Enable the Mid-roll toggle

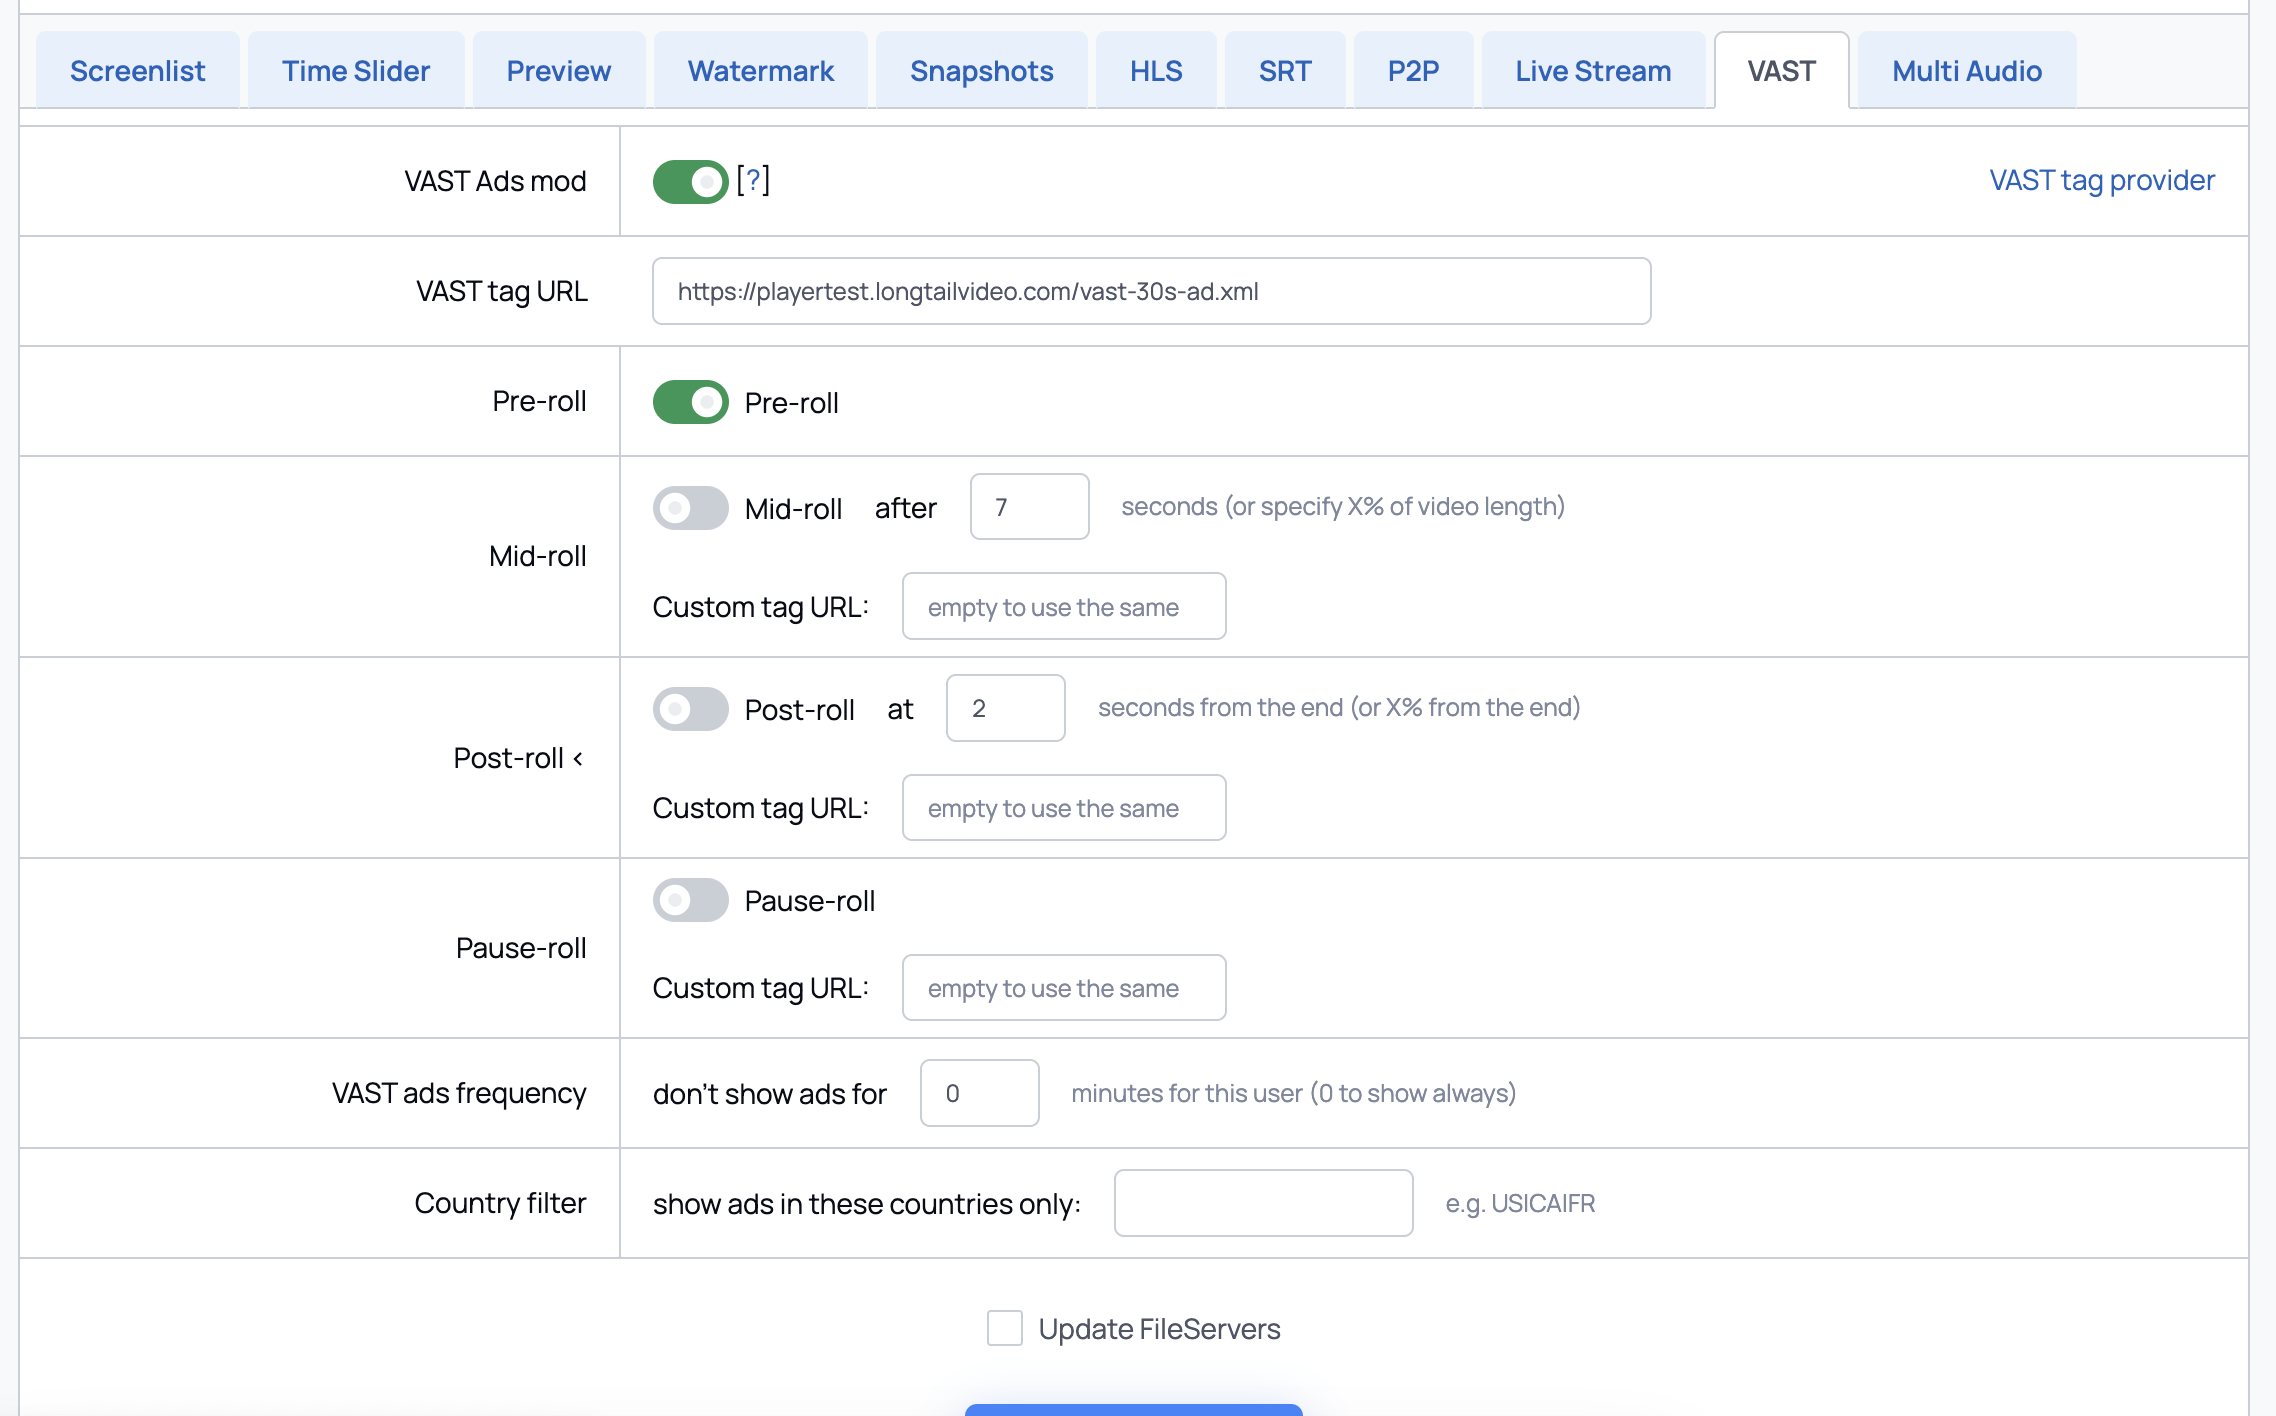coord(690,508)
